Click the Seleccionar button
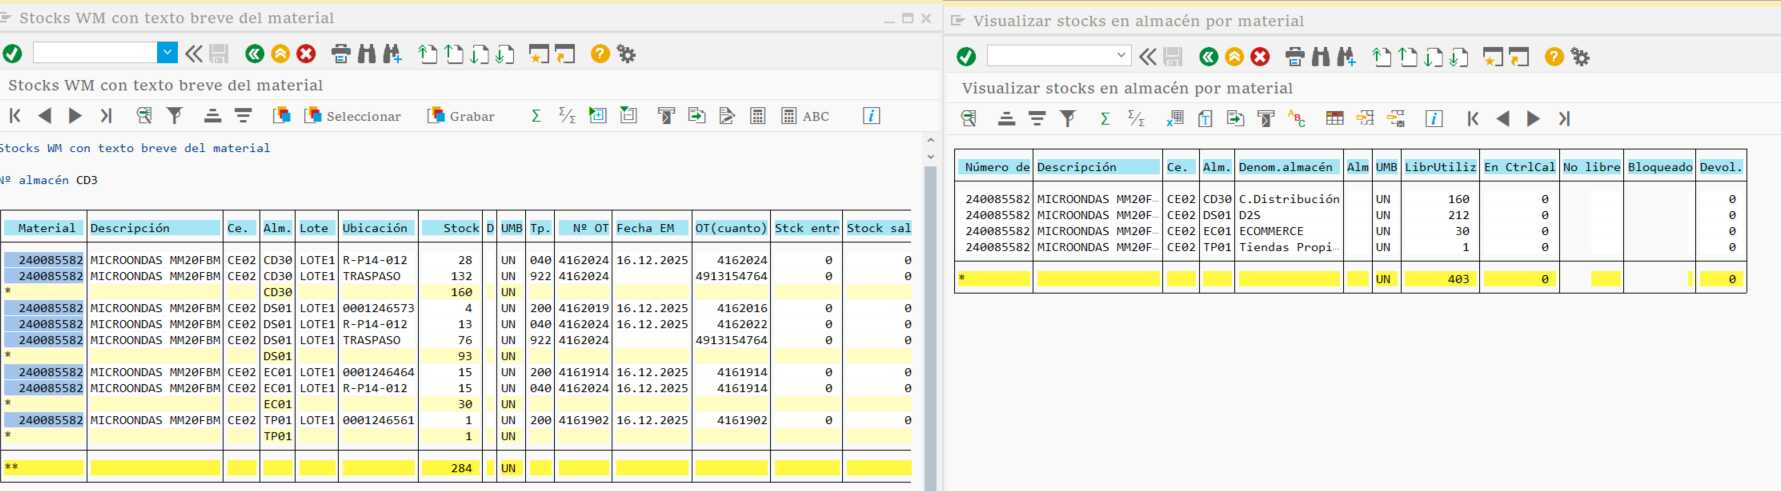This screenshot has height=491, width=1781. coord(352,116)
